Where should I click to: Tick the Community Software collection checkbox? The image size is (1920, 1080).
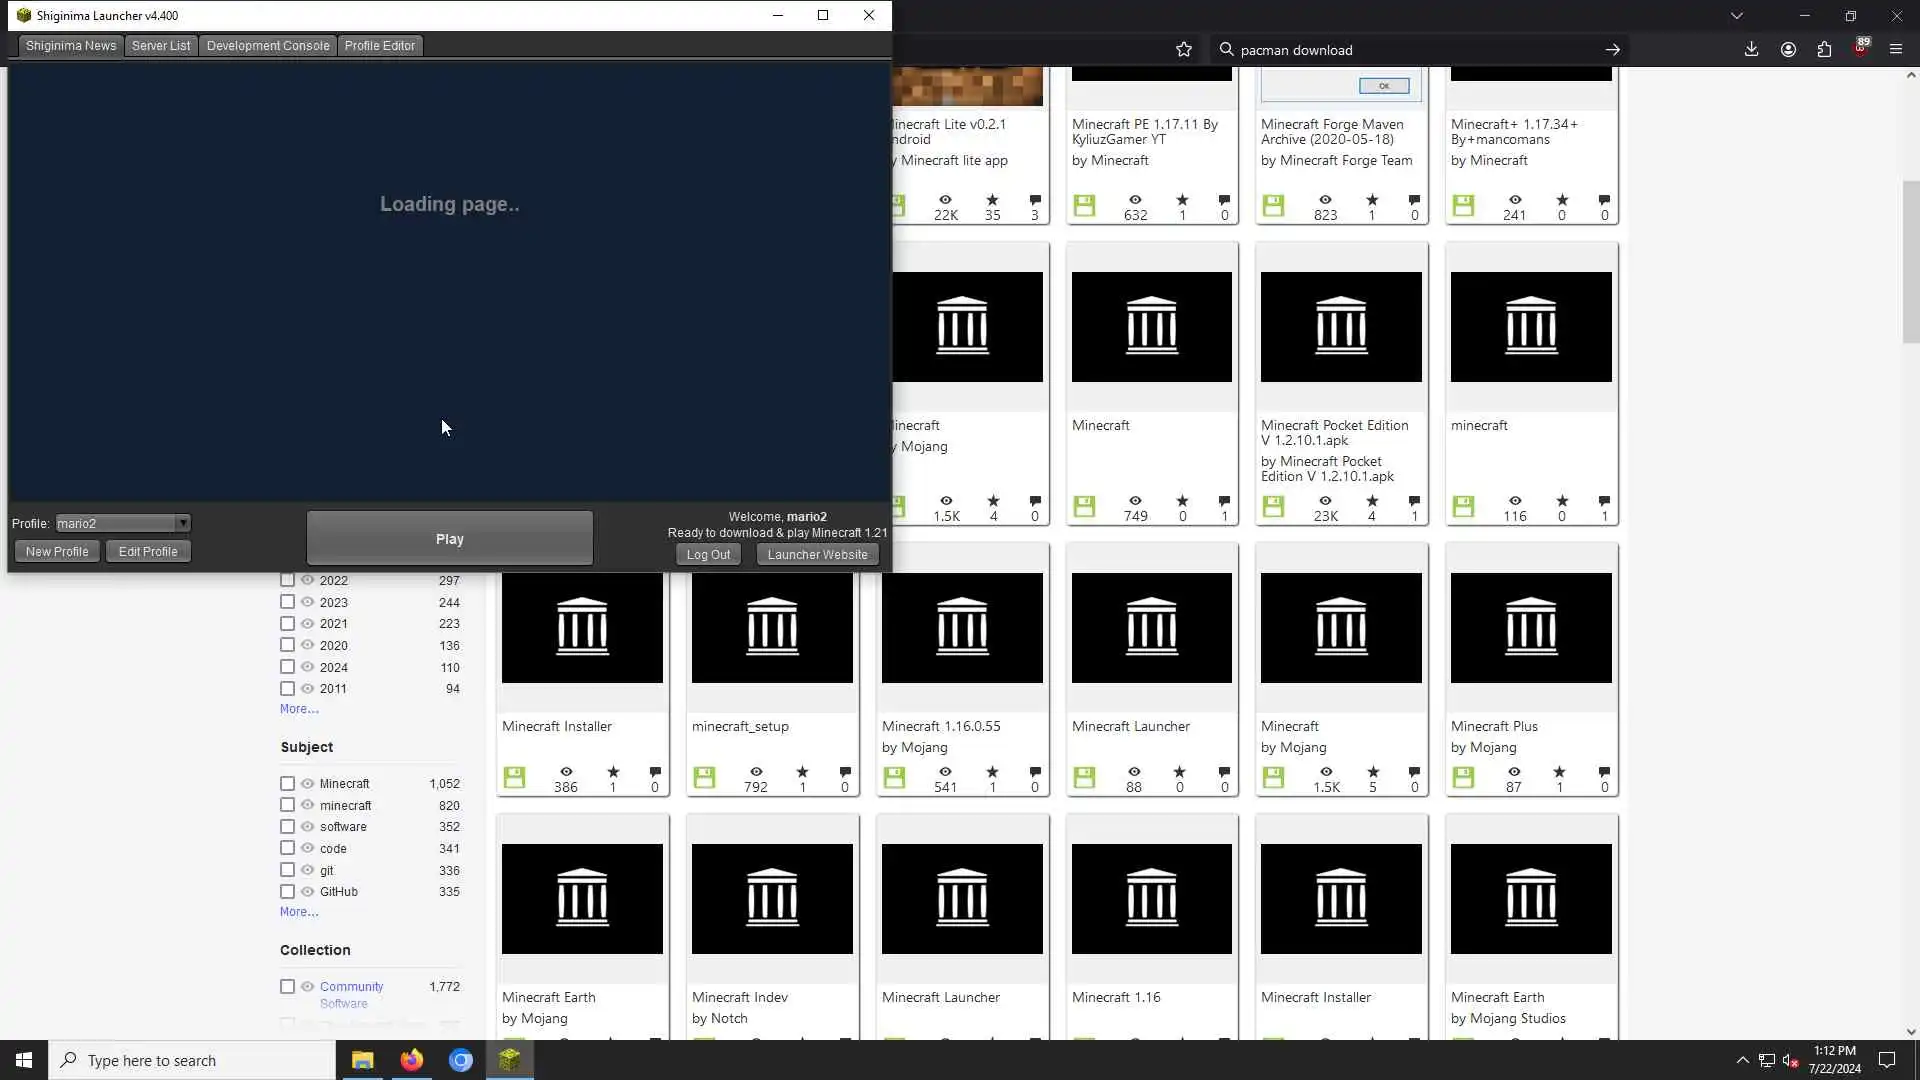pyautogui.click(x=287, y=987)
